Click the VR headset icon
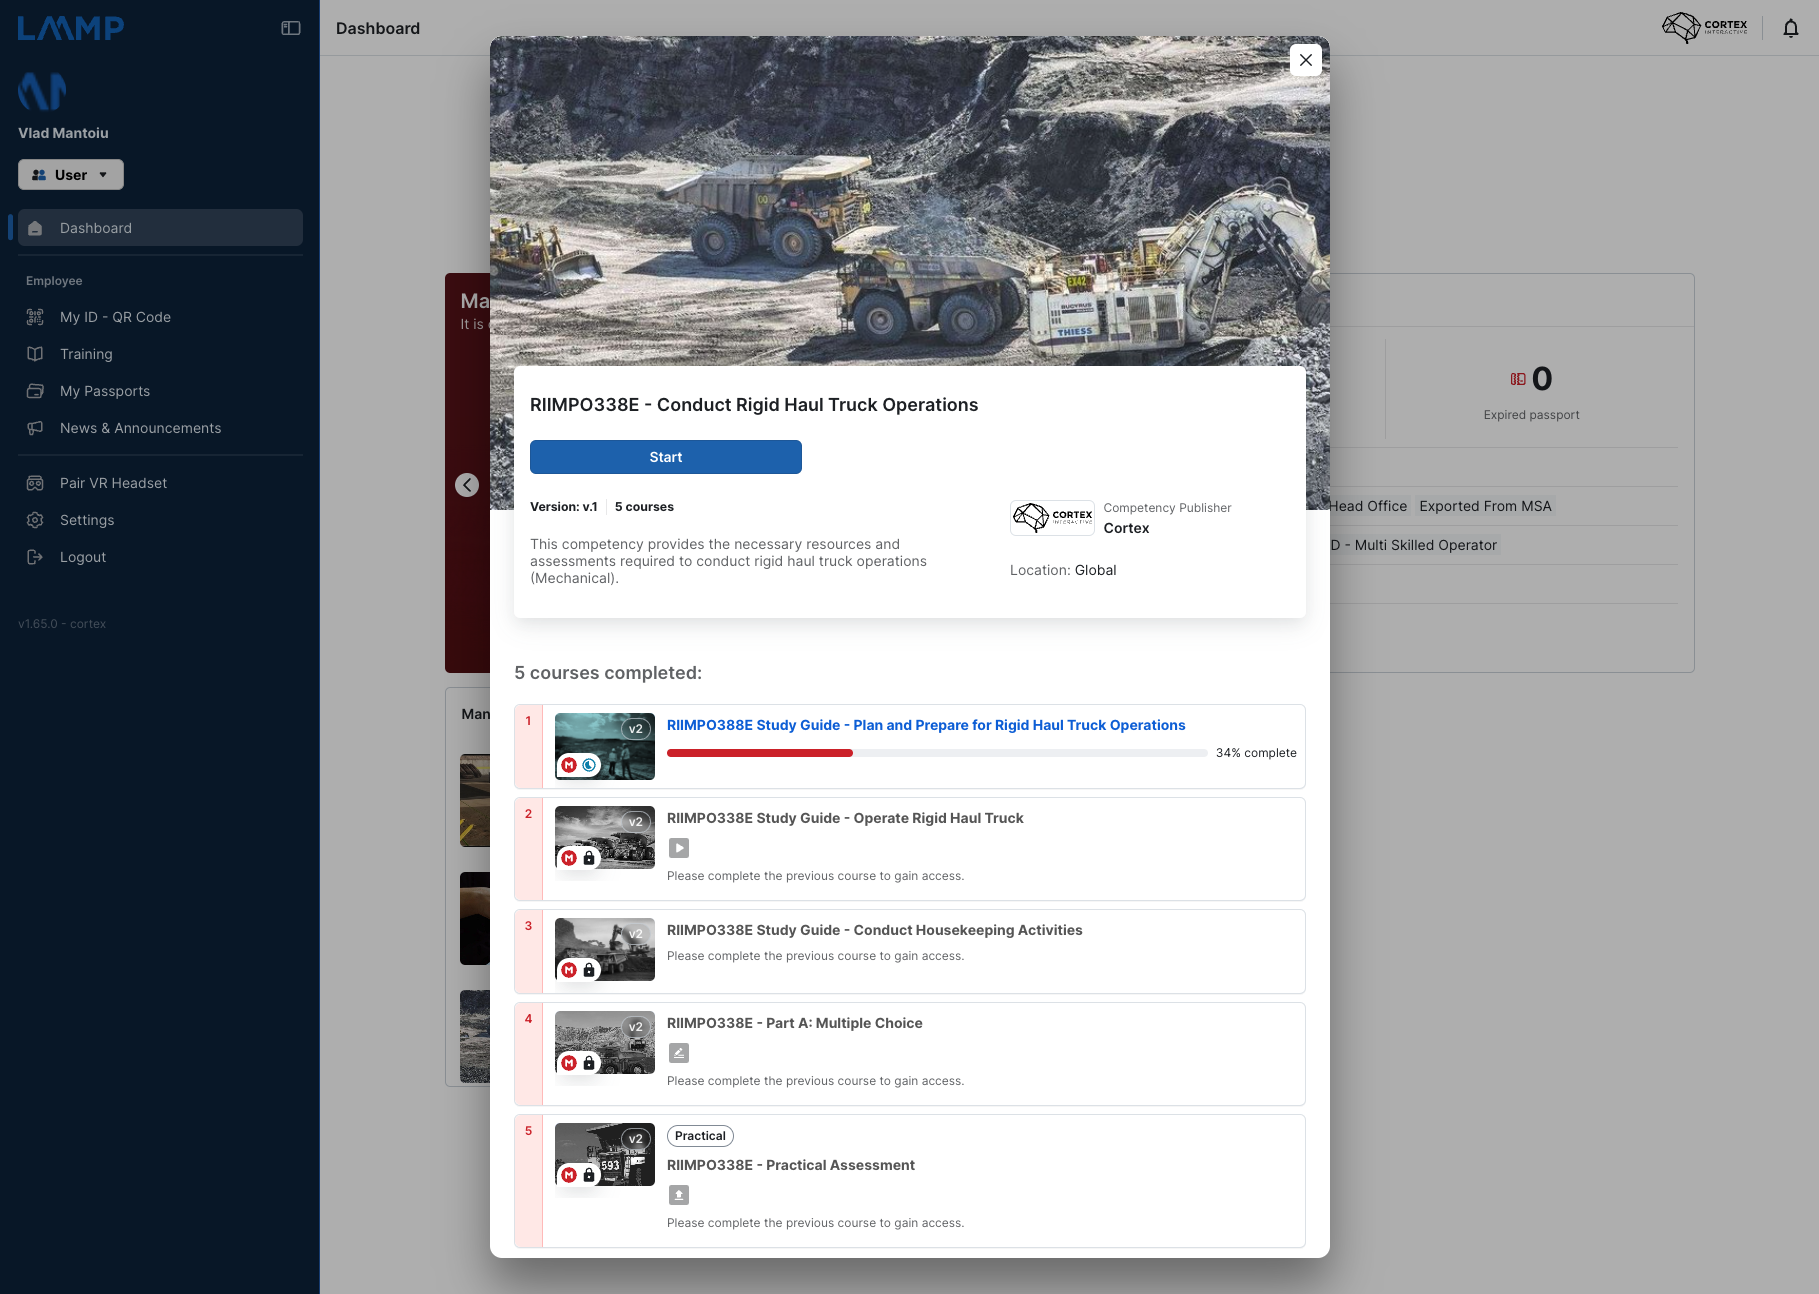1819x1294 pixels. click(35, 483)
